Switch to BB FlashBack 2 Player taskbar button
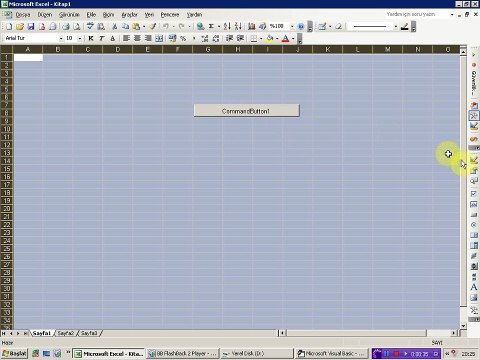 point(183,354)
